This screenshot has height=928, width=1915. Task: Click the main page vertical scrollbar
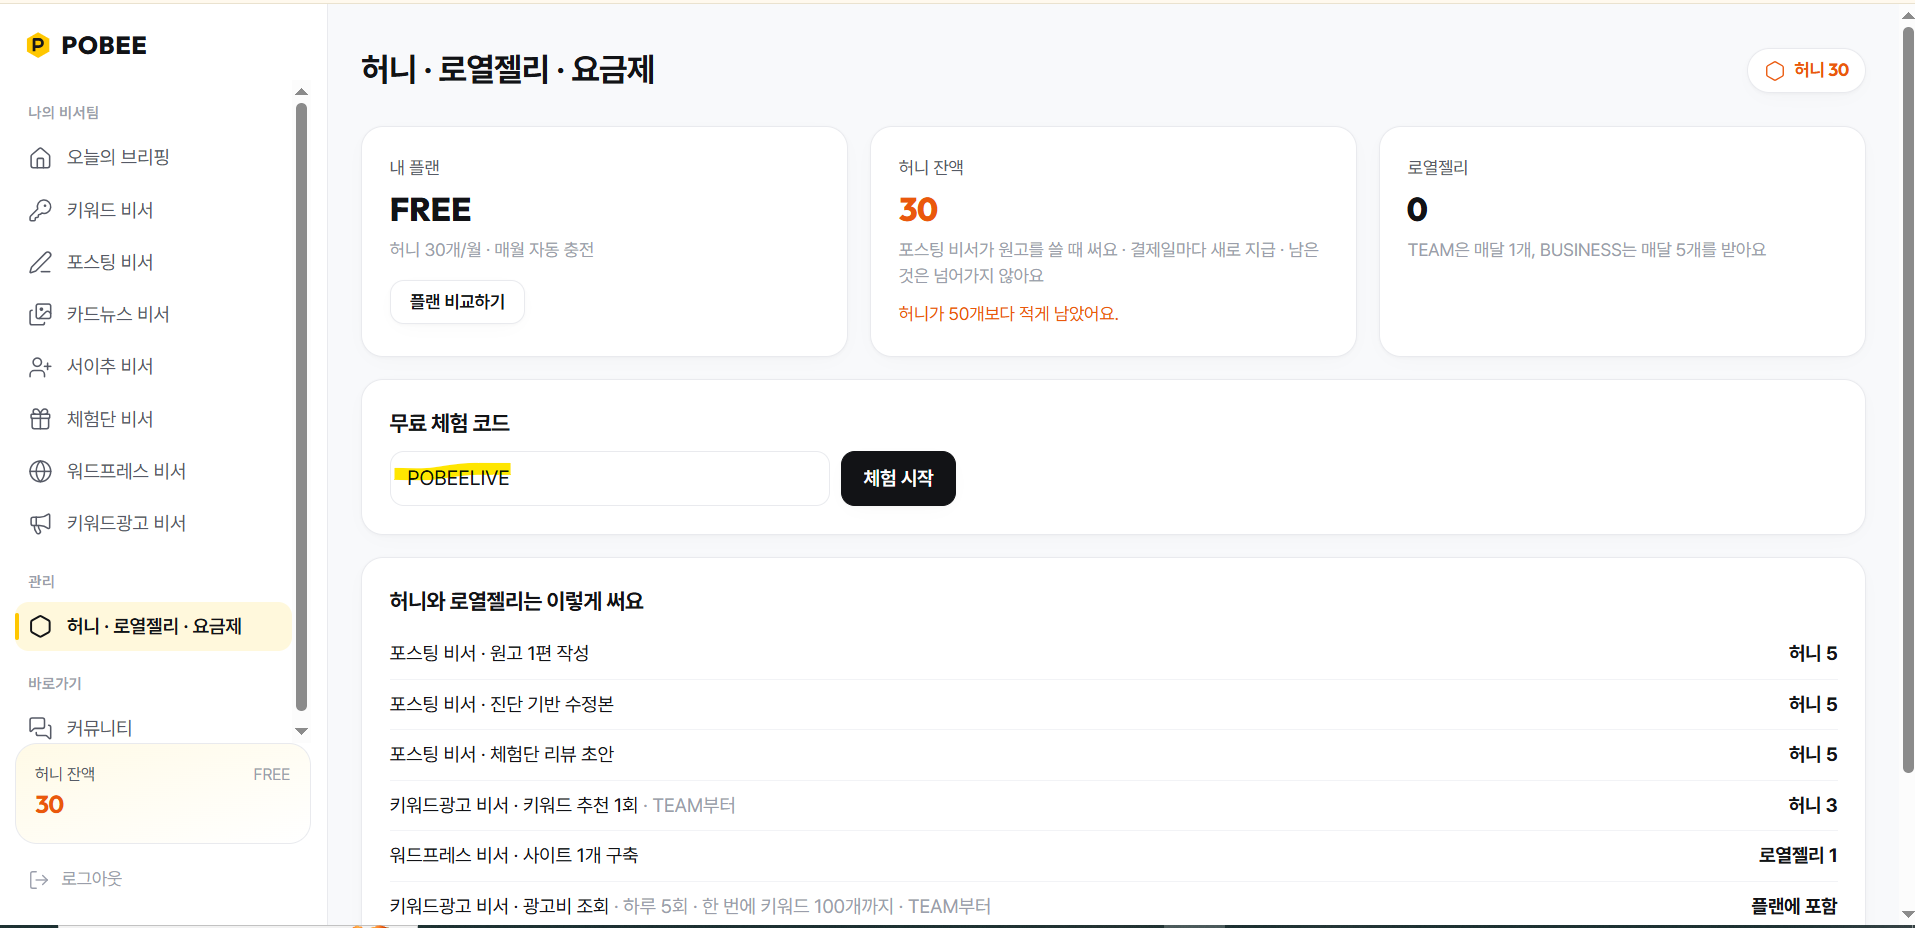(x=1907, y=400)
